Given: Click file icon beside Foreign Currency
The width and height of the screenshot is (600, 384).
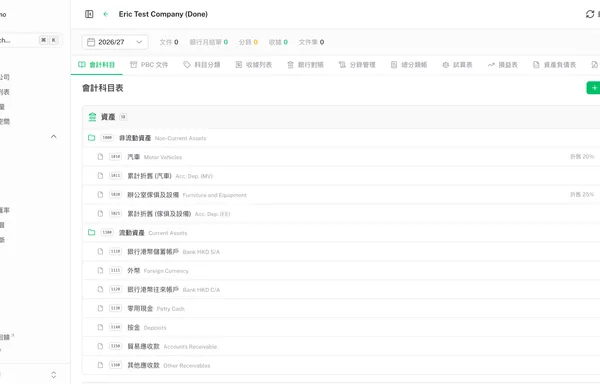Looking at the screenshot, I should click(100, 270).
